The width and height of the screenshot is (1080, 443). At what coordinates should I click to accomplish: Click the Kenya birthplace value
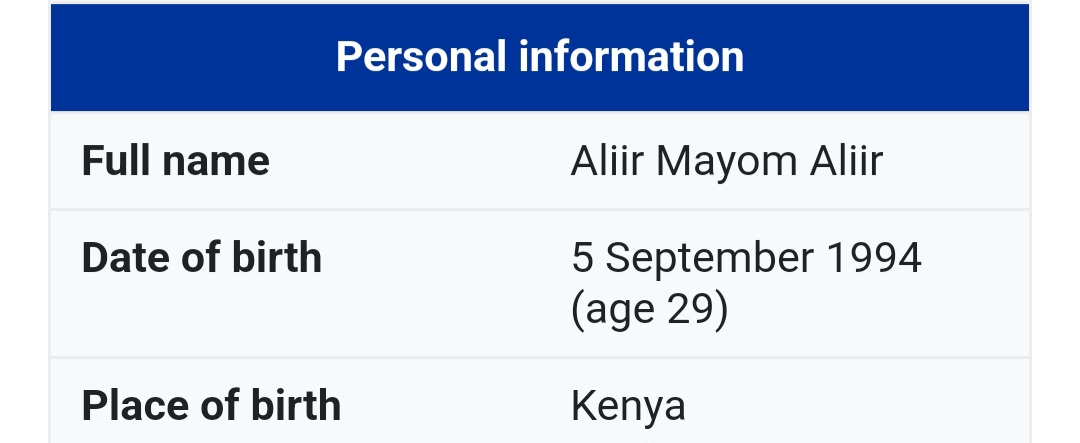coord(628,406)
